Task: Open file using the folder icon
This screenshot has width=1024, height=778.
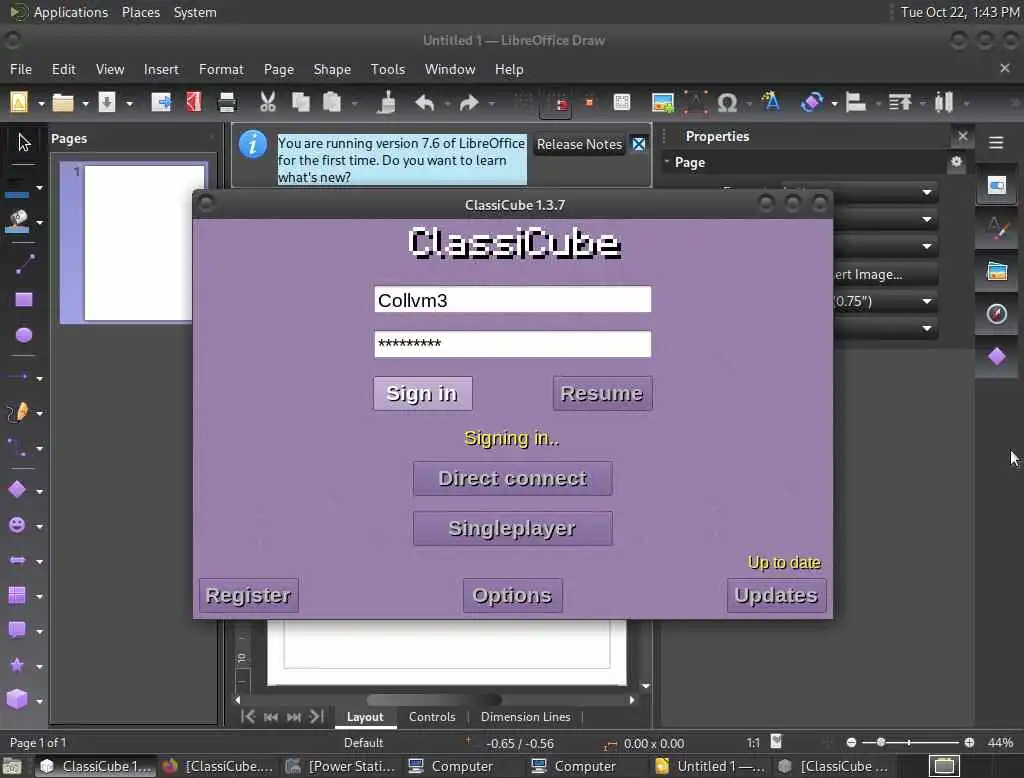Action: pyautogui.click(x=63, y=103)
